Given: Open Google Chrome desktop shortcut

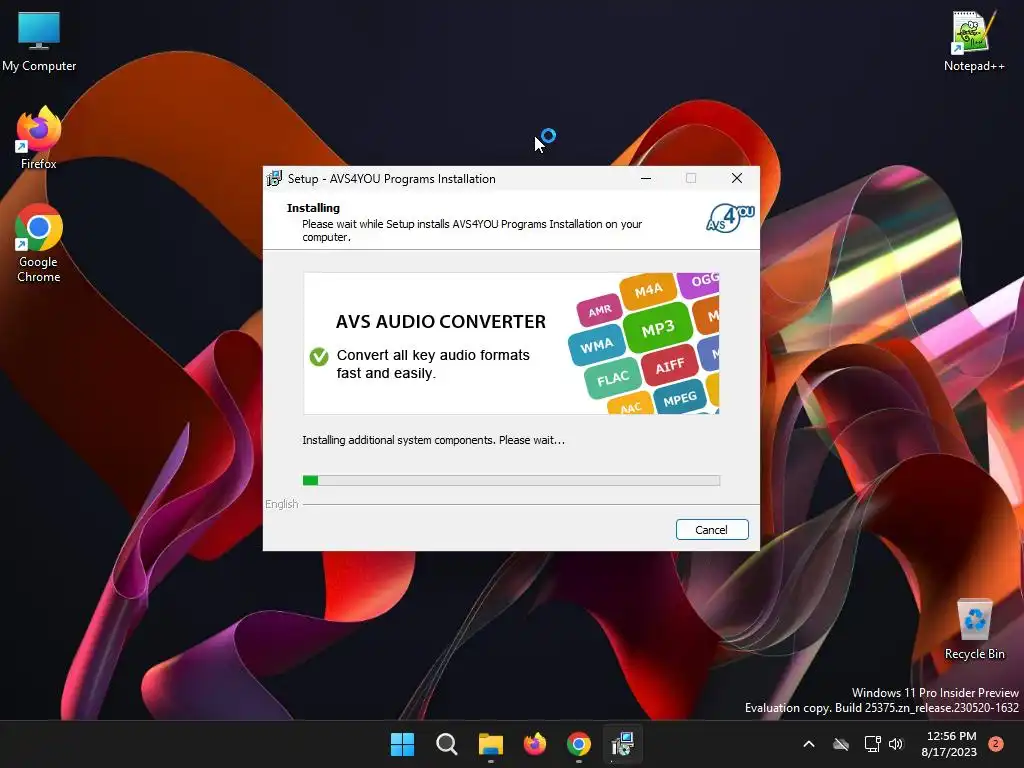Looking at the screenshot, I should [x=39, y=243].
